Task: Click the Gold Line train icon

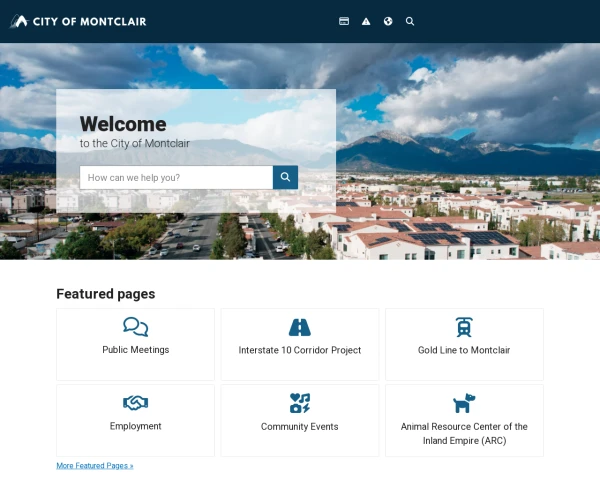Action: coord(464,327)
